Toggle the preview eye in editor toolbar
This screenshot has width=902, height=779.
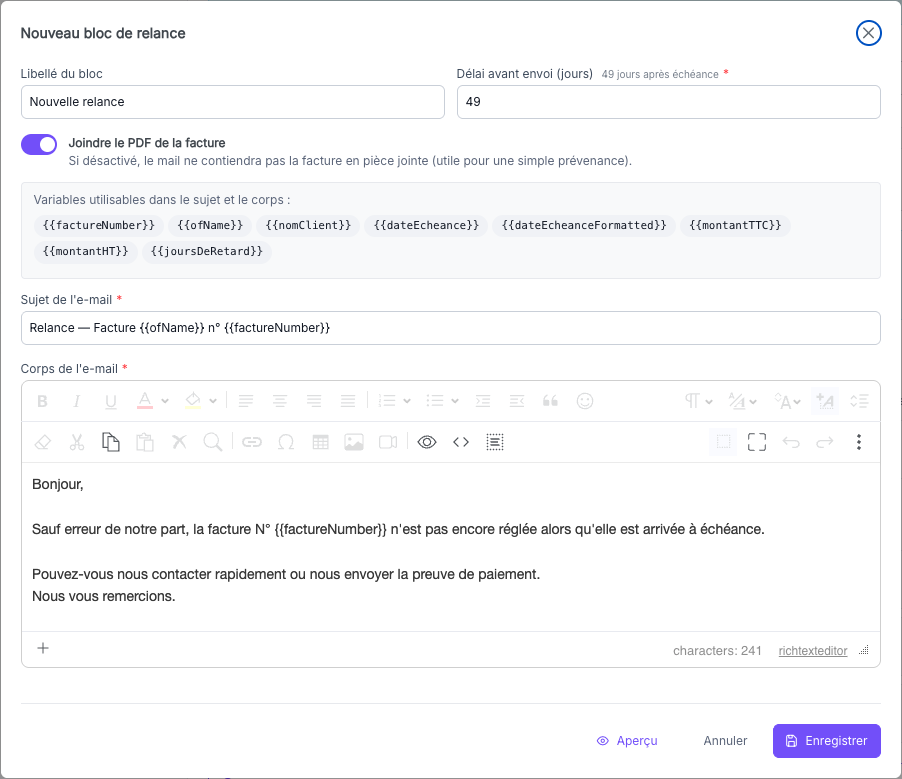[x=427, y=442]
